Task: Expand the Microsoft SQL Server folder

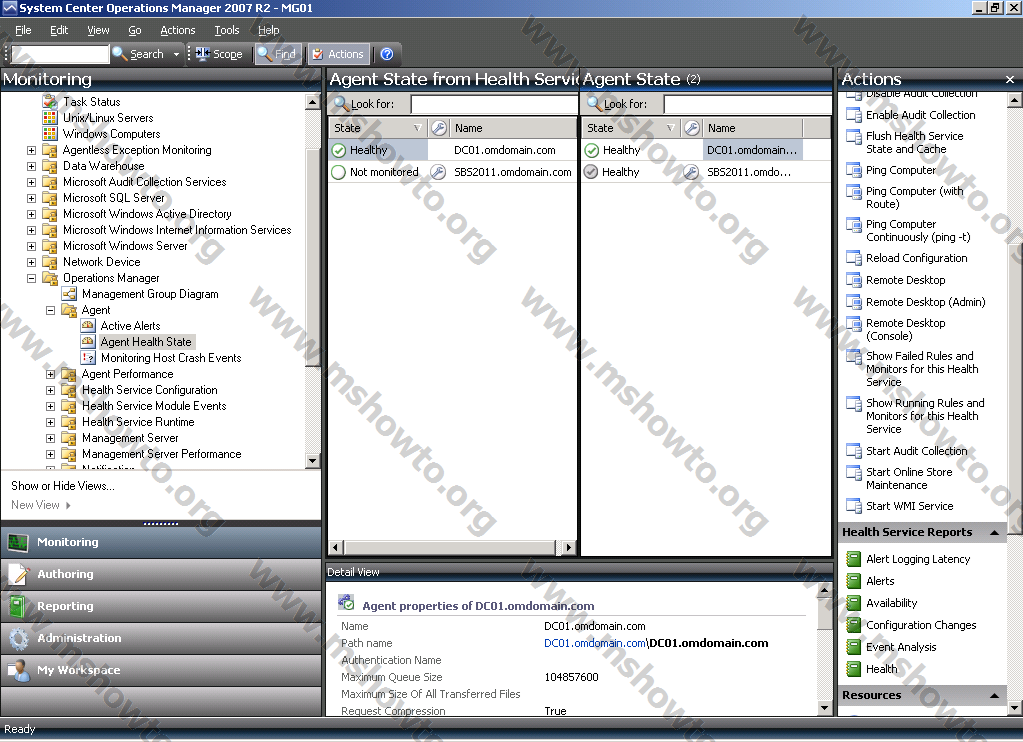Action: 31,198
